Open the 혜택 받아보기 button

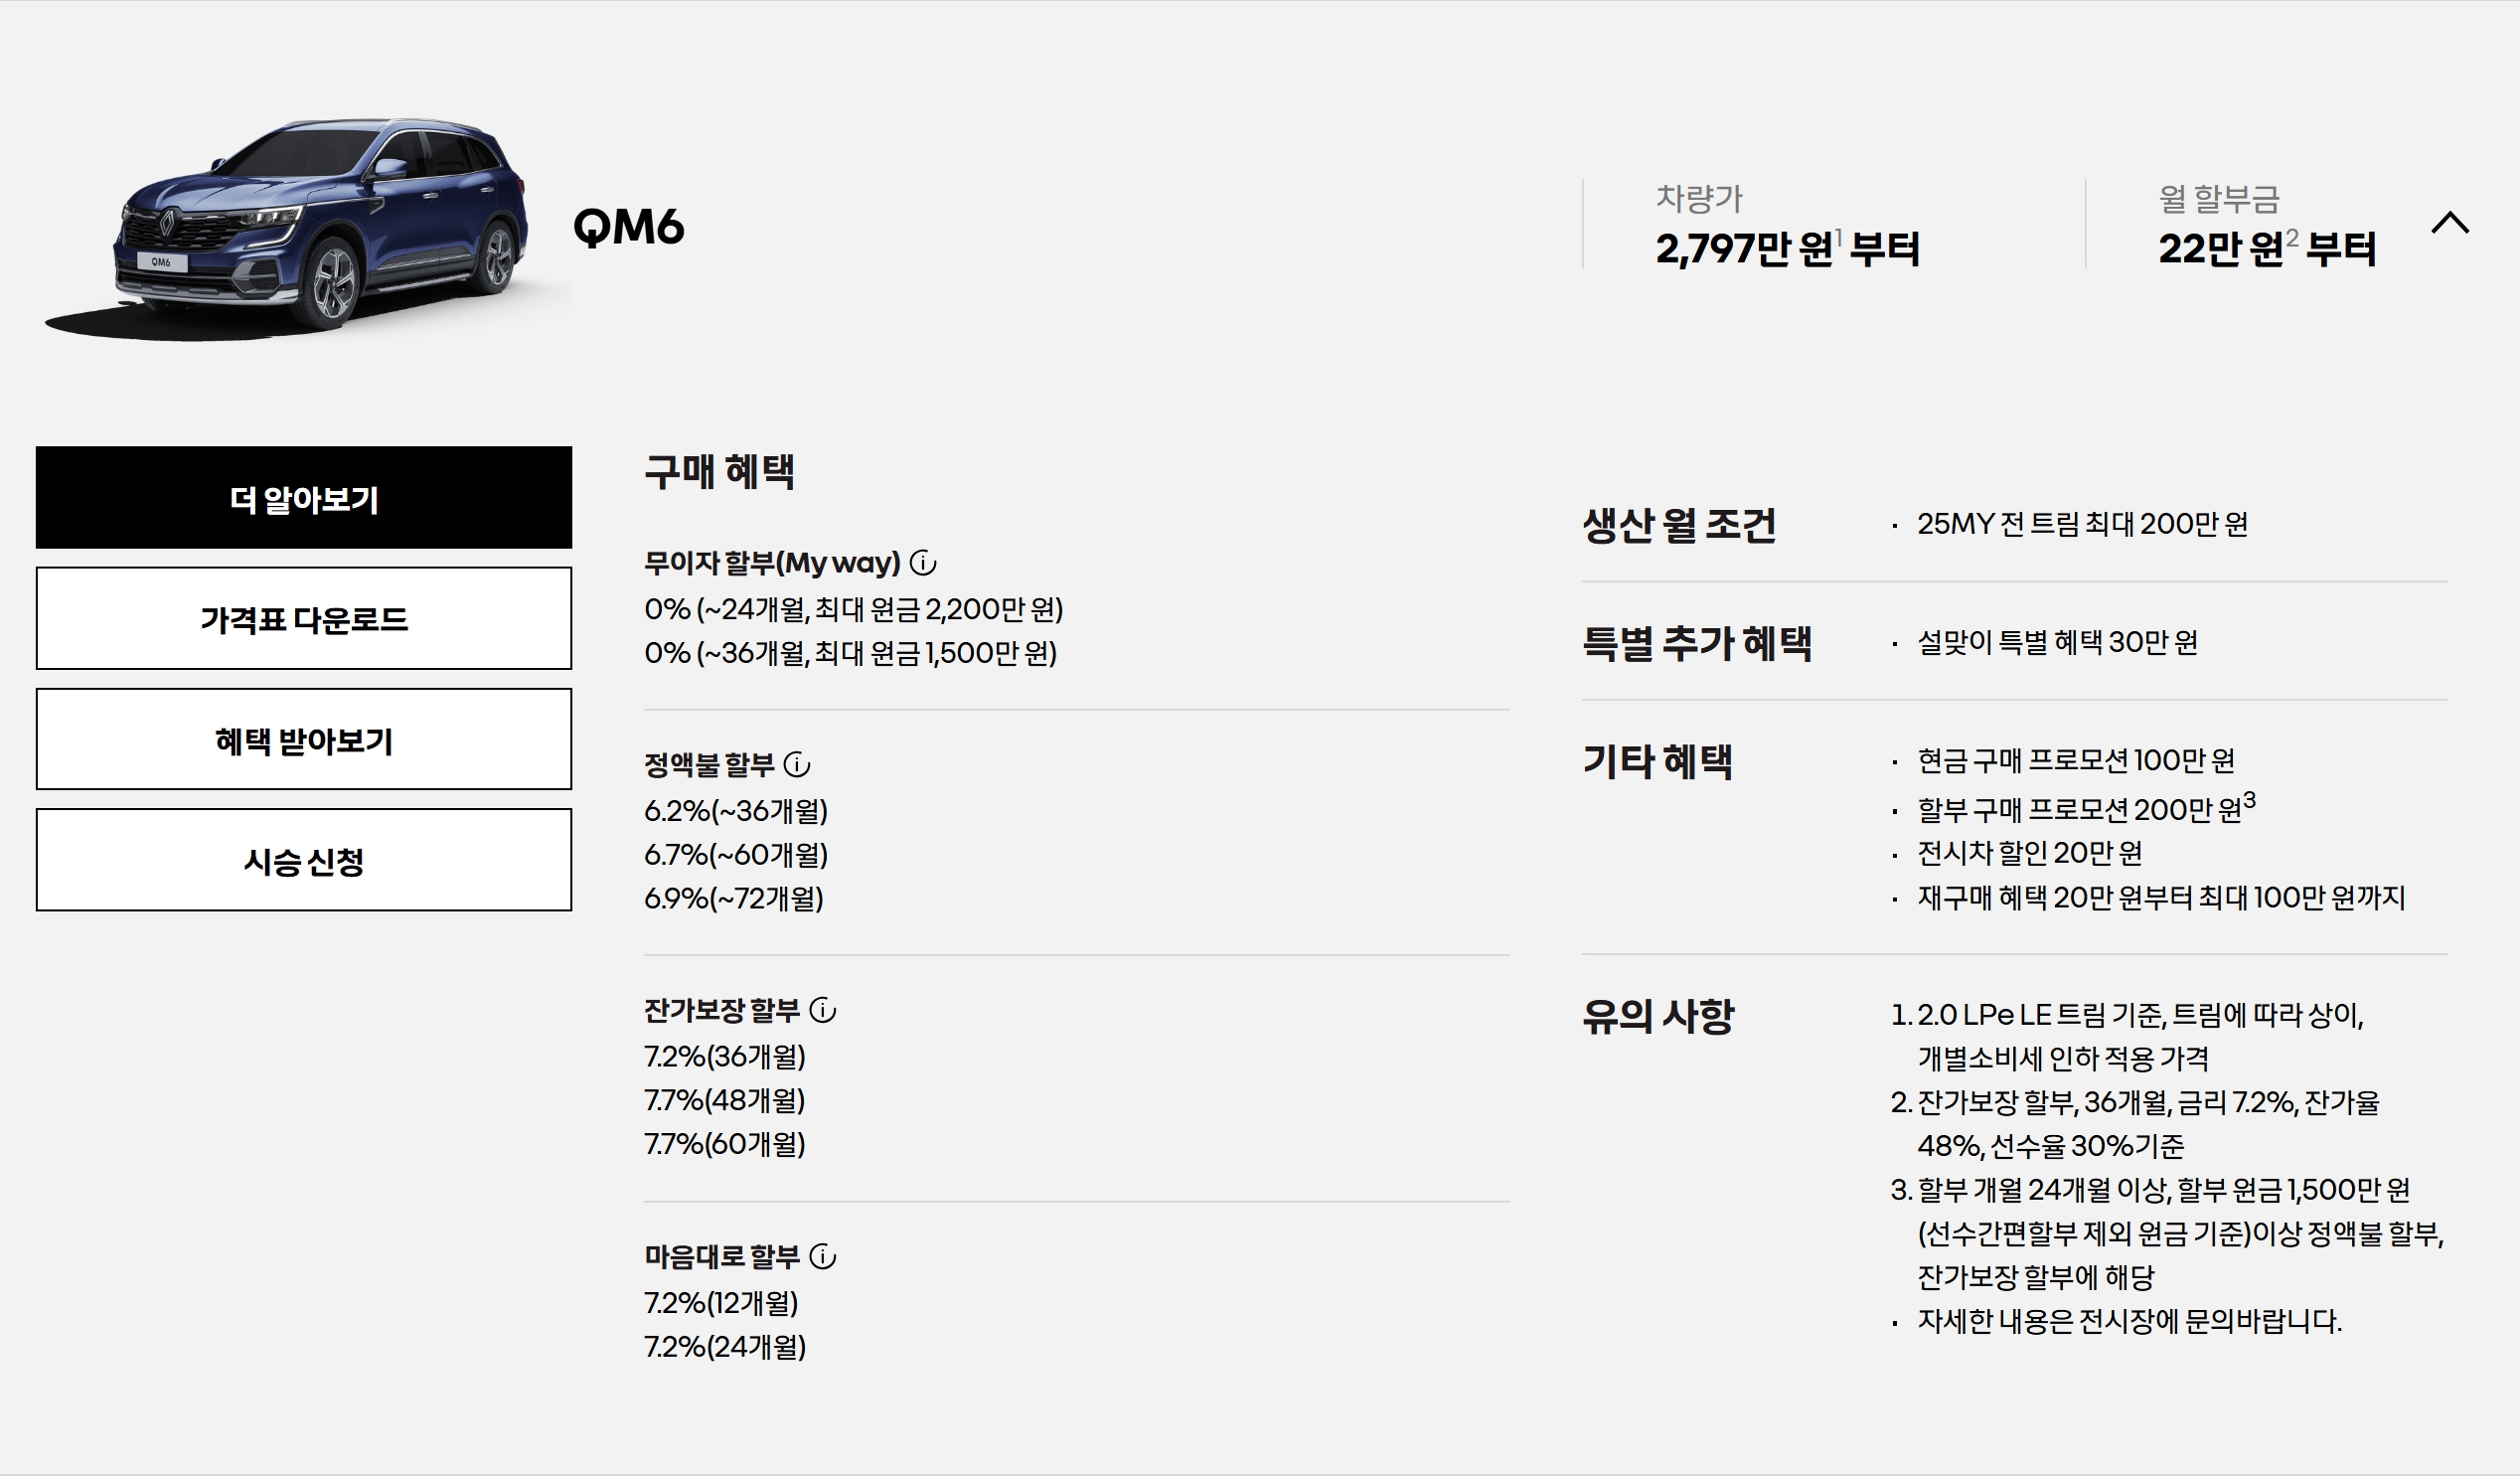(304, 740)
